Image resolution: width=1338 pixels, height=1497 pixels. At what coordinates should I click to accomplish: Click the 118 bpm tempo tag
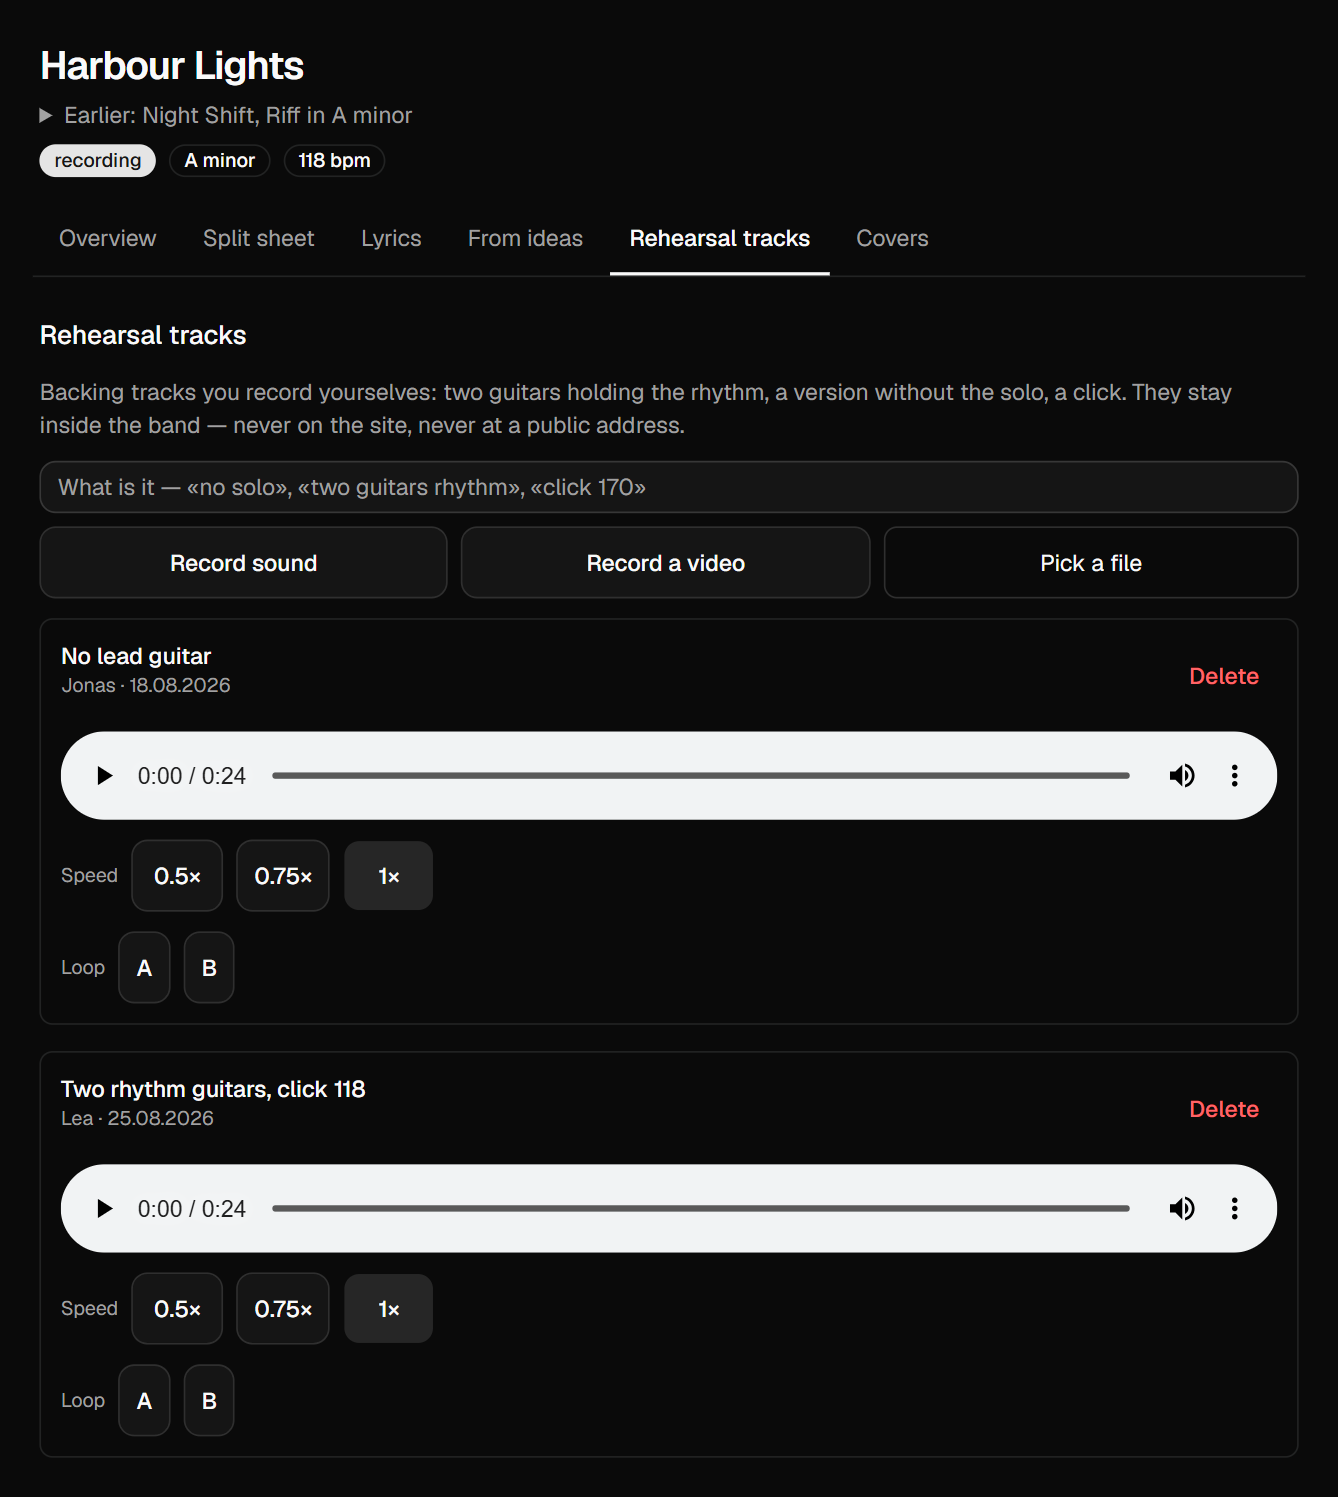334,161
